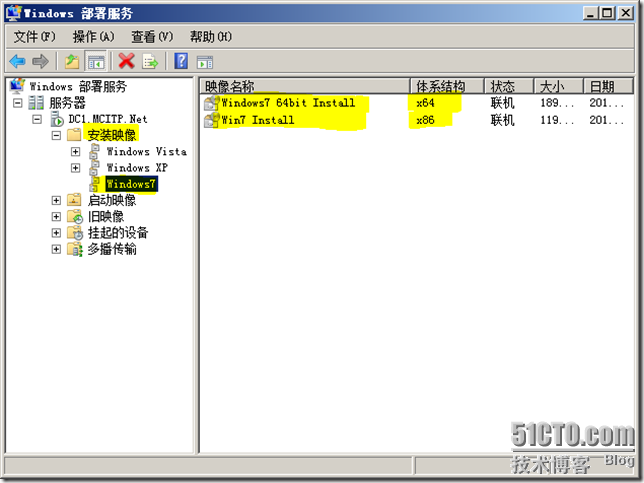Sort by 大小 column header

pyautogui.click(x=558, y=86)
